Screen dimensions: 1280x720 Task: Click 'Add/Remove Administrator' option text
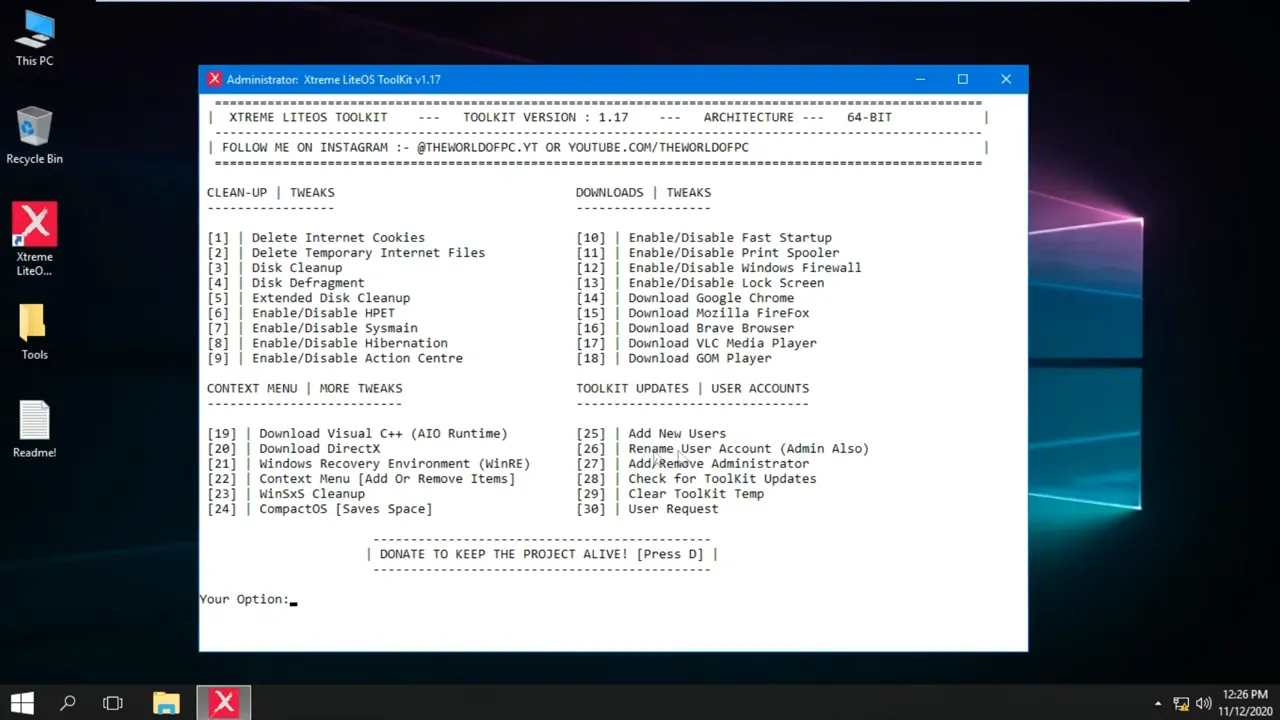719,464
